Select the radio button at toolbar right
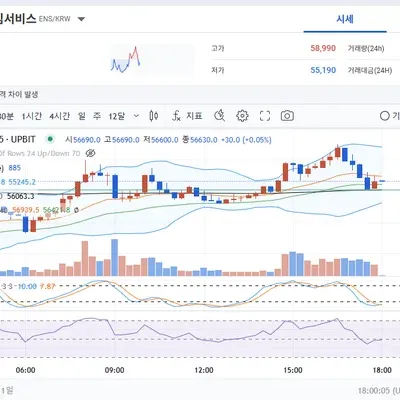Screen dimensions: 400x400 pyautogui.click(x=384, y=116)
